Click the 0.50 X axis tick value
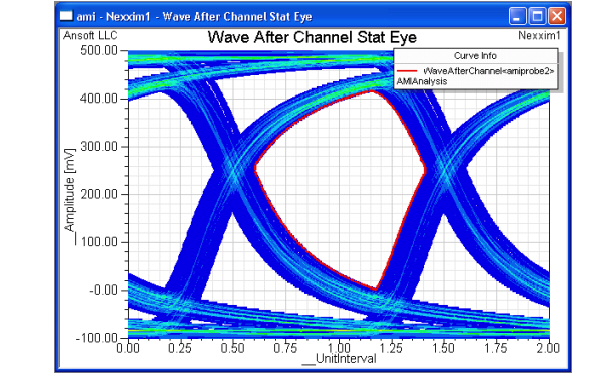615x383 pixels. (x=233, y=348)
